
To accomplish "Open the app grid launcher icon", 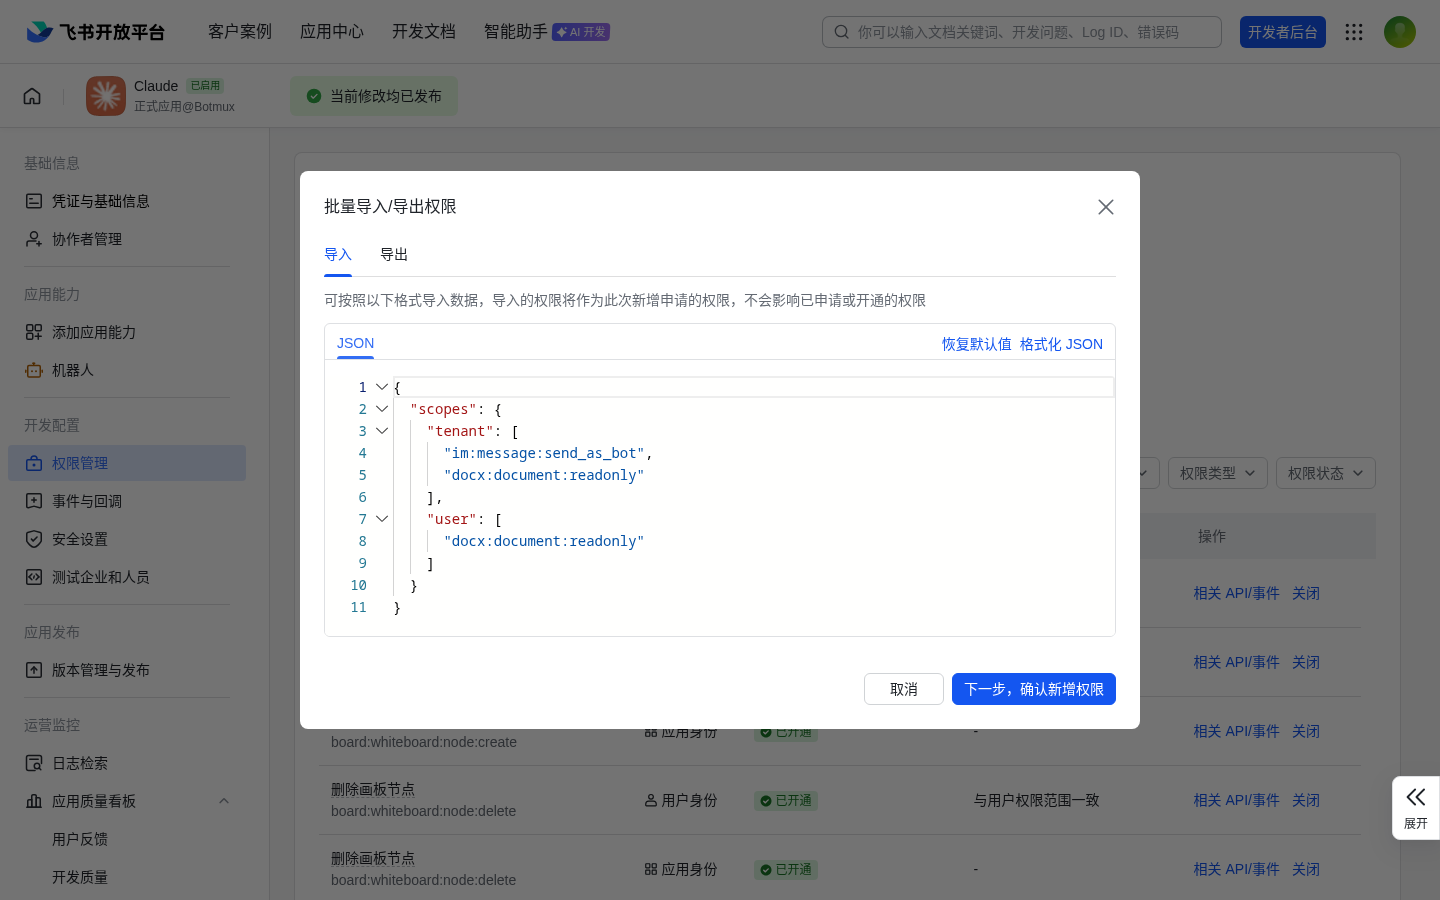I will [1354, 32].
